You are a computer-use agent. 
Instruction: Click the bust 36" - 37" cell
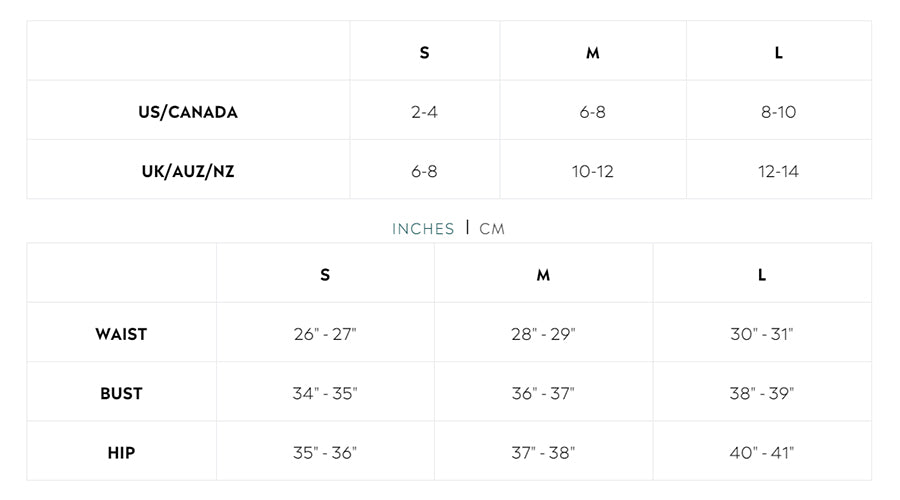tap(543, 393)
